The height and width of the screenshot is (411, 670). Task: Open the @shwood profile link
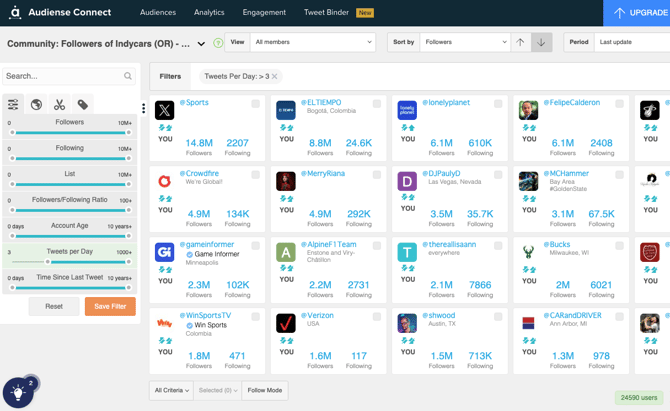pos(439,315)
